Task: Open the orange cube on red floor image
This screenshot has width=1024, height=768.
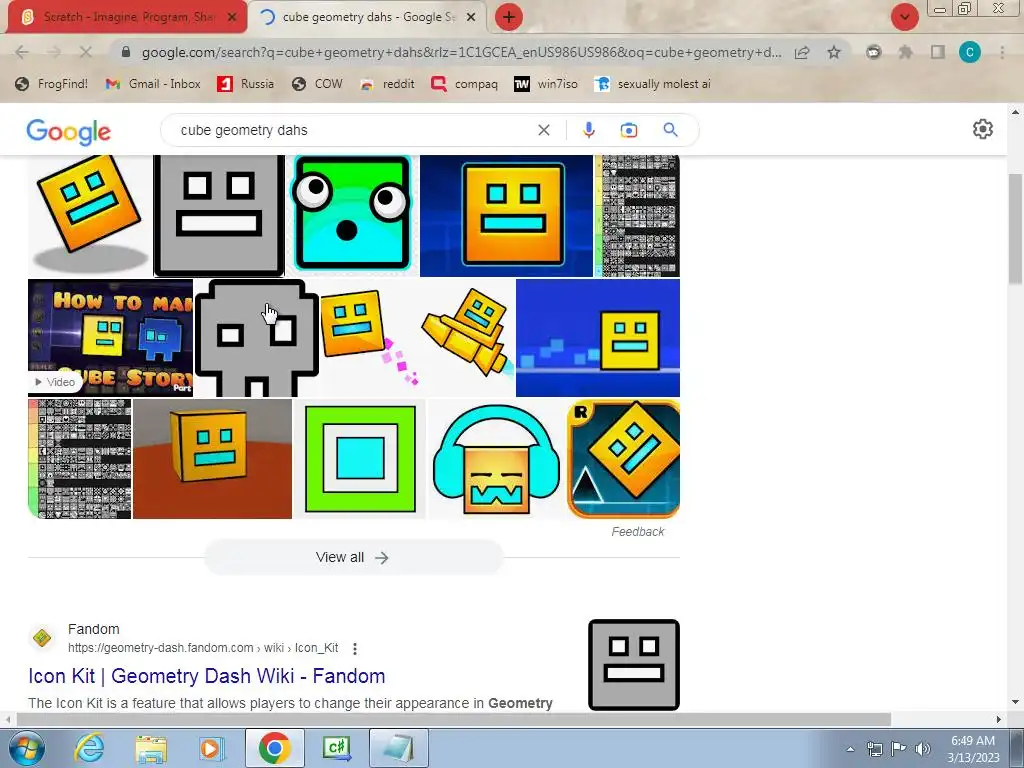Action: pyautogui.click(x=212, y=459)
